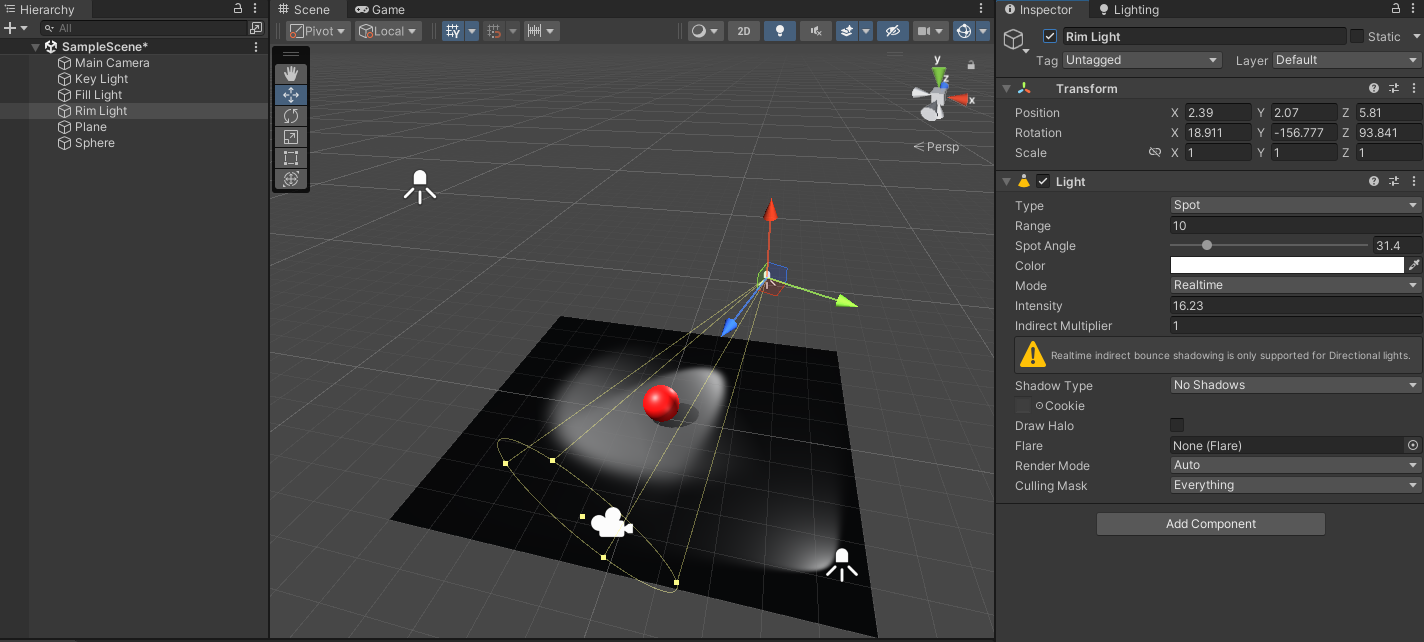Enable the Draw Halo checkbox
The image size is (1424, 642).
[1176, 424]
